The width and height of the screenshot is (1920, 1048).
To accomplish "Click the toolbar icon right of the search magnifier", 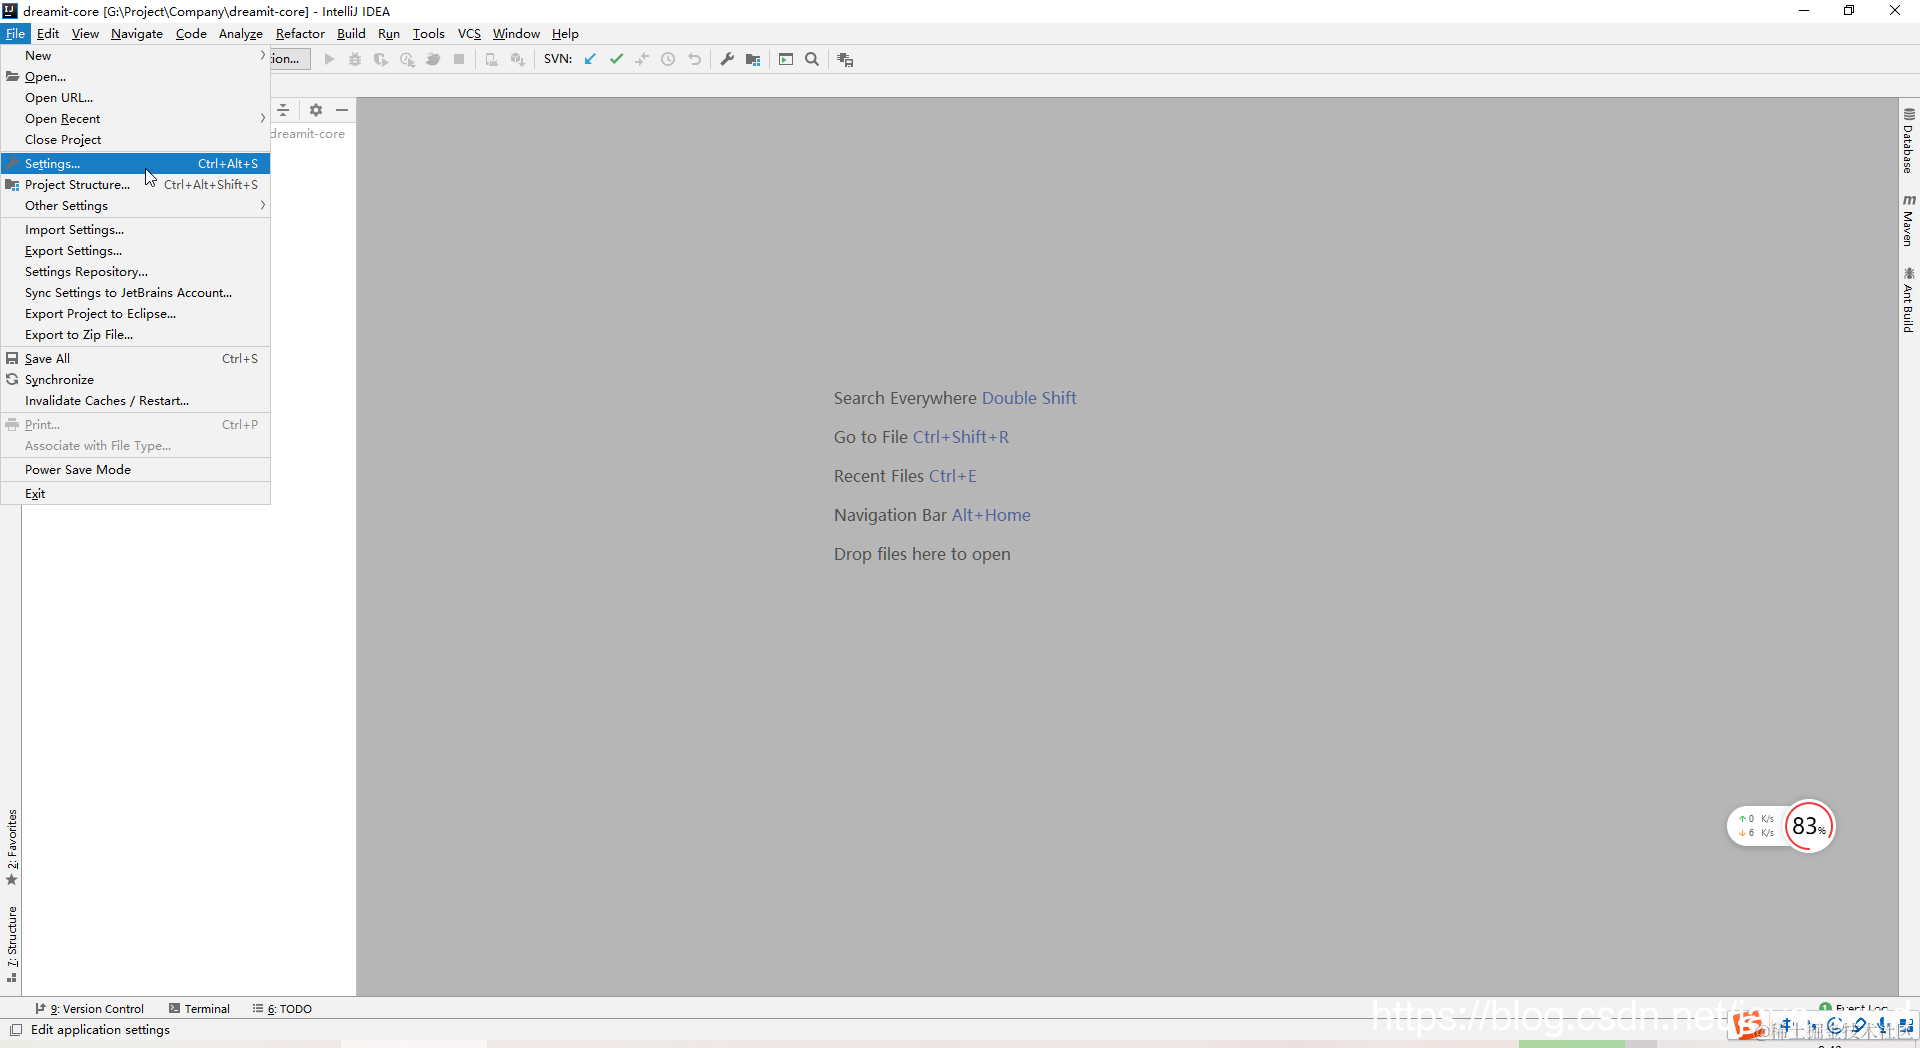I will (x=845, y=59).
